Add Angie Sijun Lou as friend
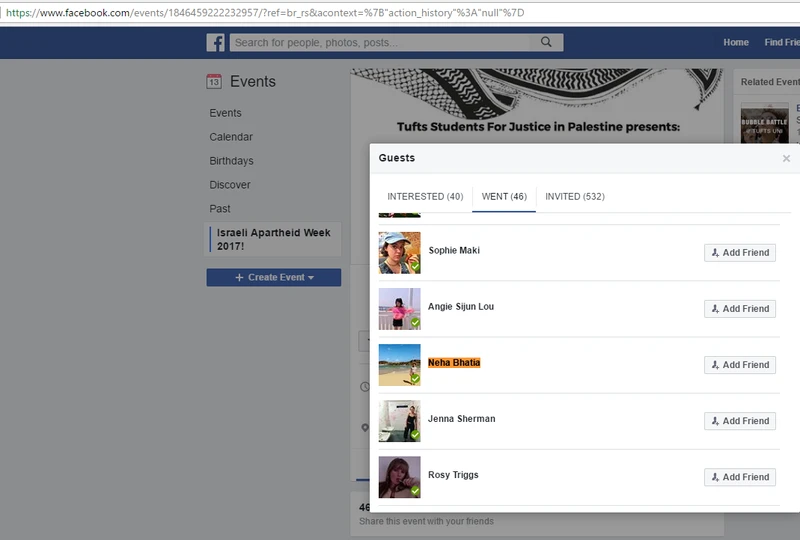800x540 pixels. (740, 309)
